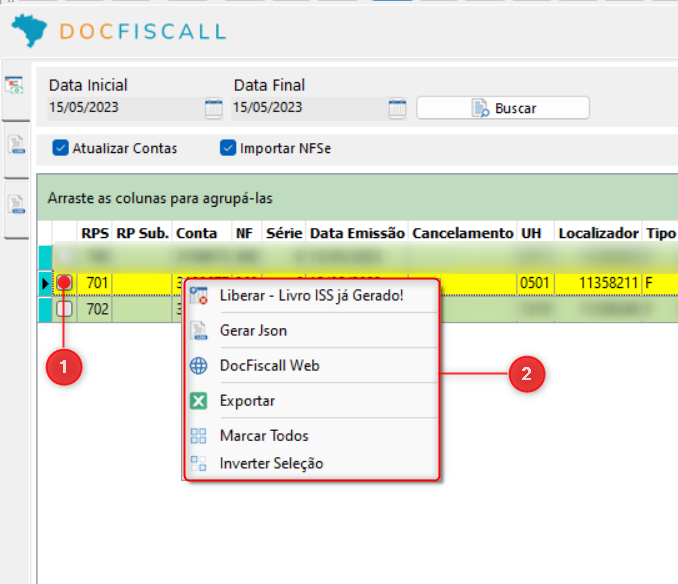Open the Data Final calendar picker
678x584 pixels.
[x=397, y=108]
